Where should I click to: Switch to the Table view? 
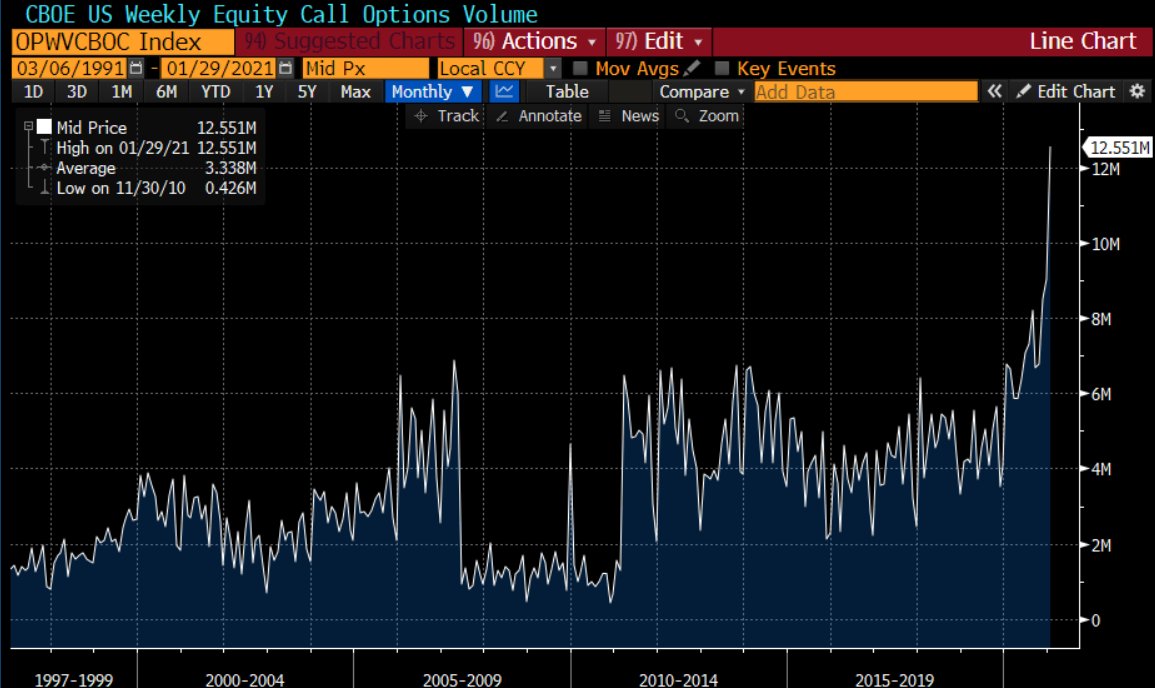tap(567, 92)
